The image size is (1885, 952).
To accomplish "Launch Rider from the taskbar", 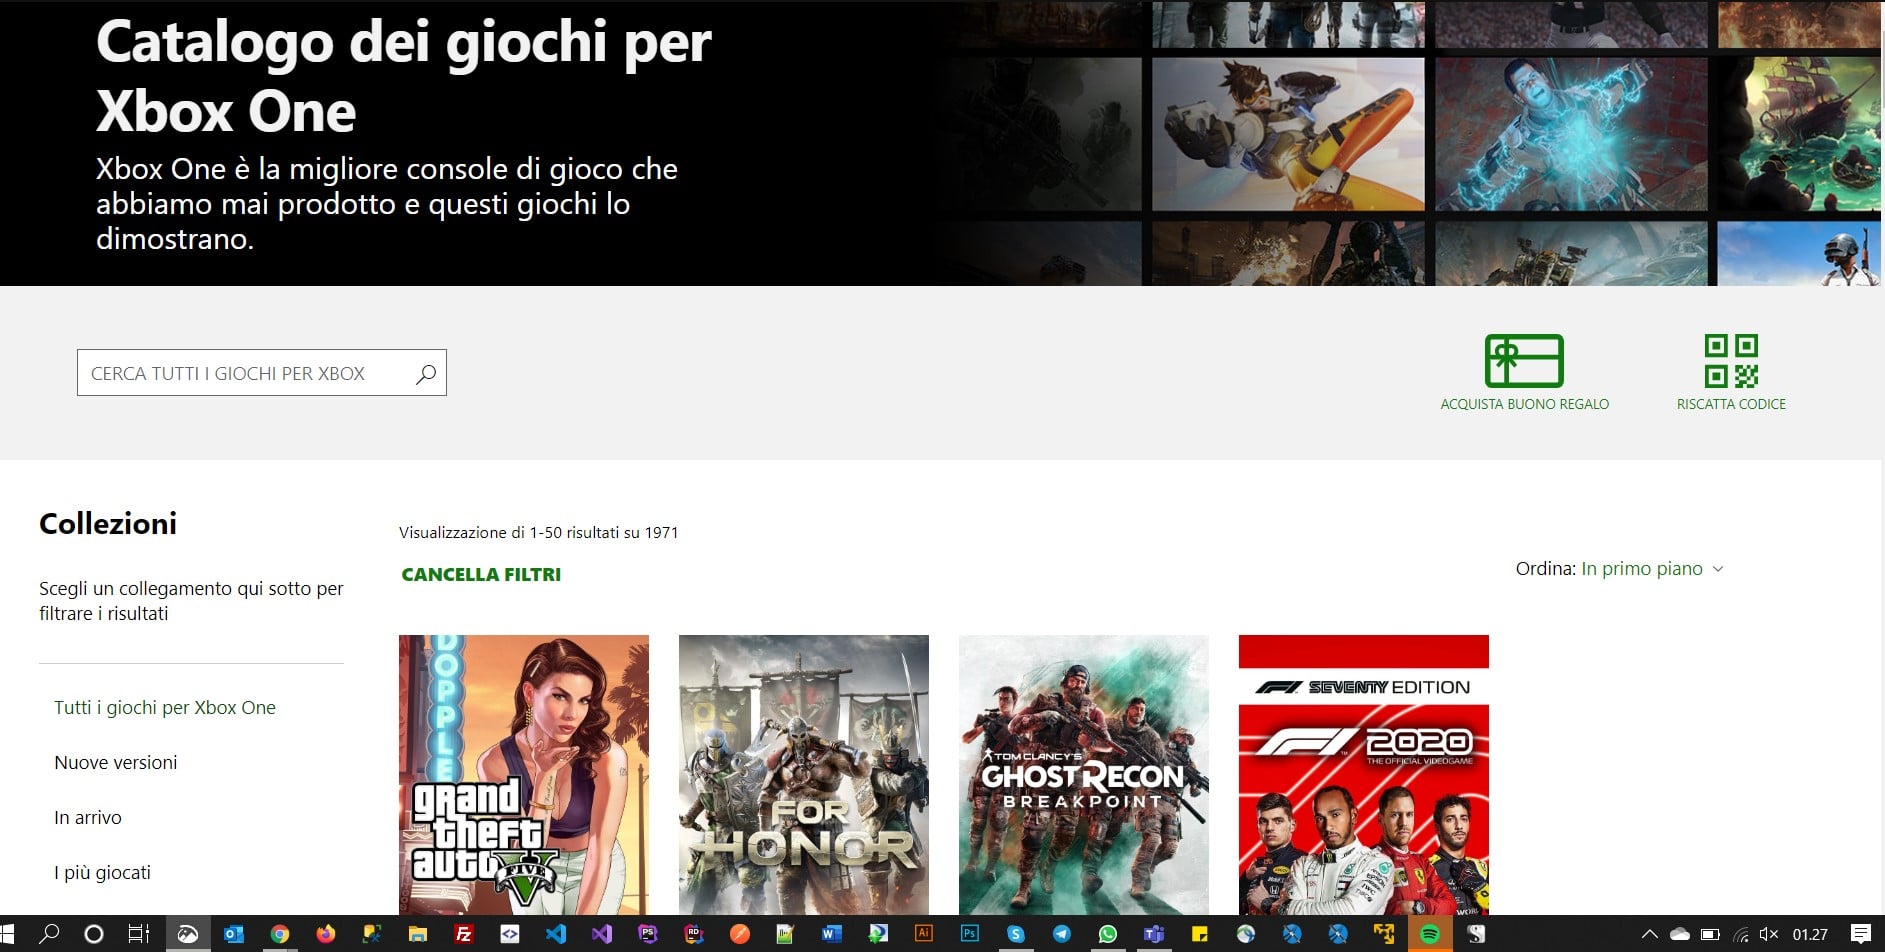I will tap(694, 934).
